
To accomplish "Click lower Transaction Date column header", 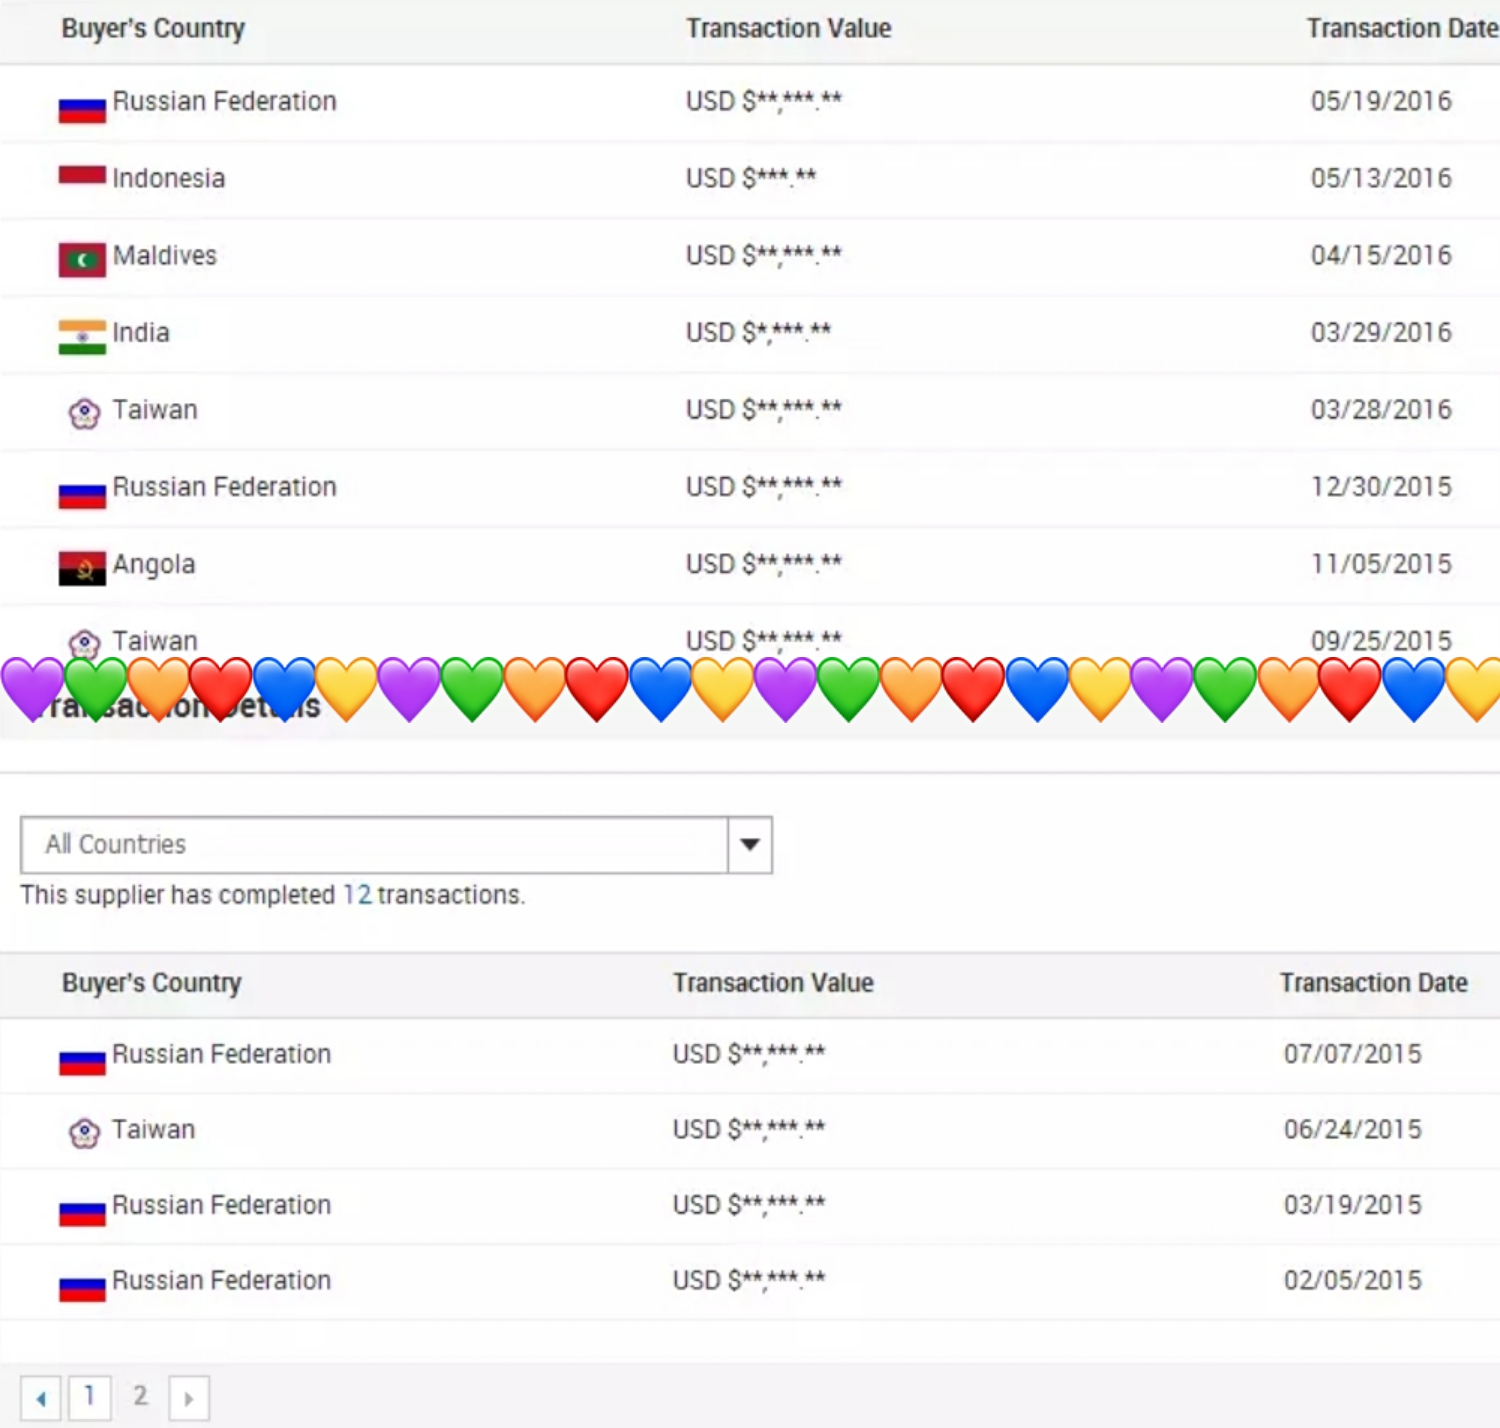I will tap(1373, 983).
